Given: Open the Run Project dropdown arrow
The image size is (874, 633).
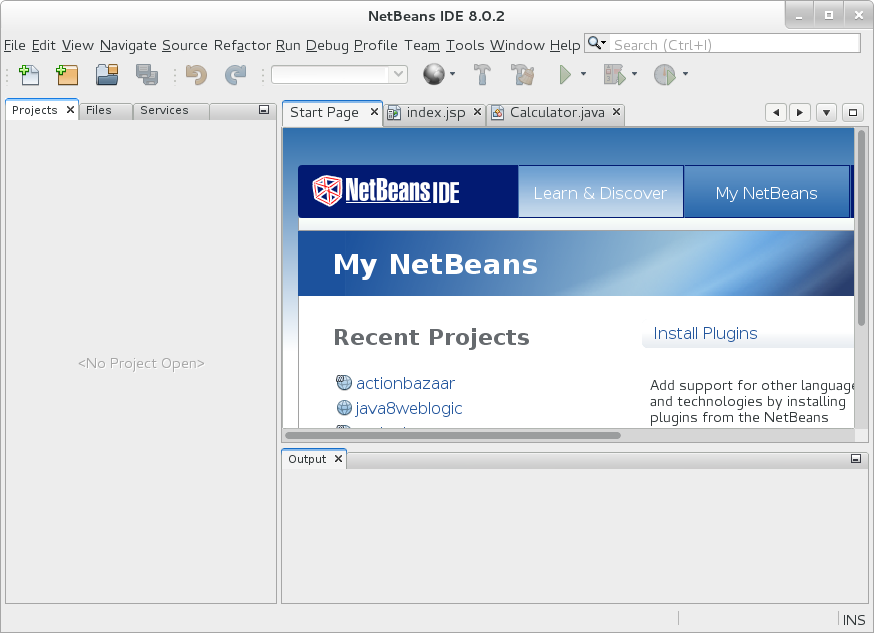Looking at the screenshot, I should pyautogui.click(x=583, y=74).
